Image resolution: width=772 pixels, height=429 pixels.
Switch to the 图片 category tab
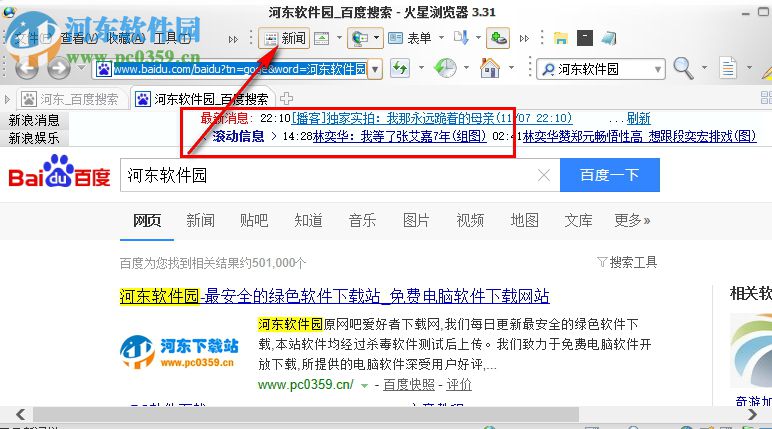416,220
